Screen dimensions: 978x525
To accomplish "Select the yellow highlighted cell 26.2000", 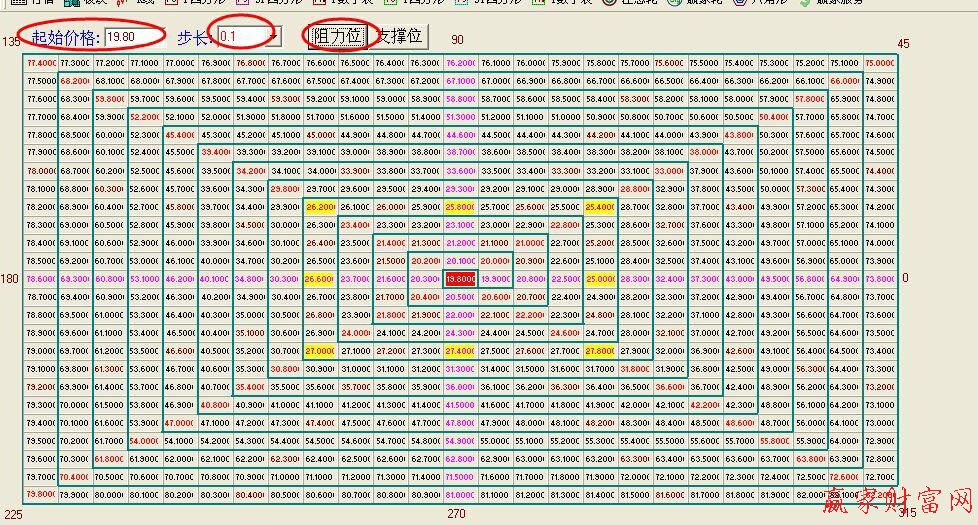I will point(320,207).
